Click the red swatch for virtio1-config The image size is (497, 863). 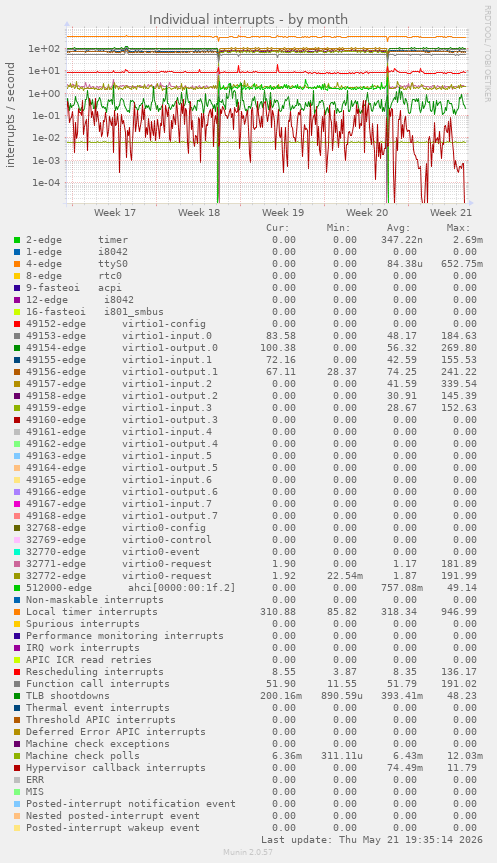coord(17,324)
